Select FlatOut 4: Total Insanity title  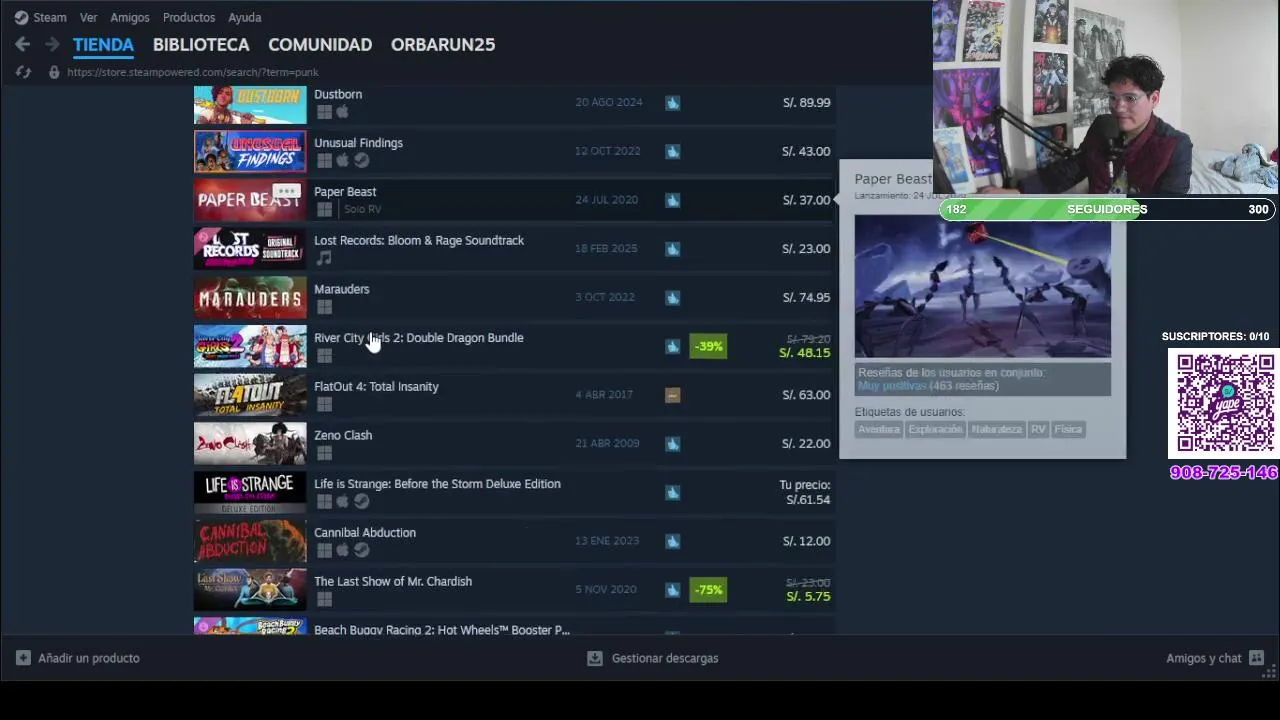376,387
